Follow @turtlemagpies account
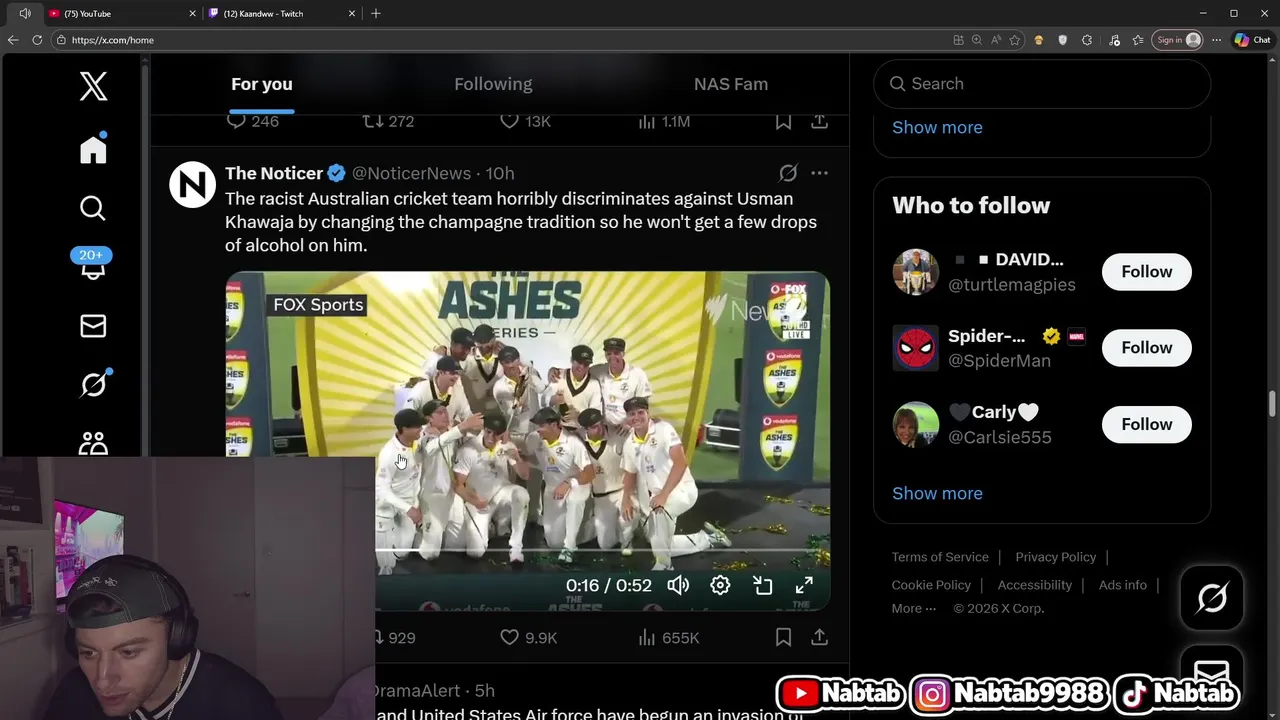The image size is (1280, 720). point(1146,272)
